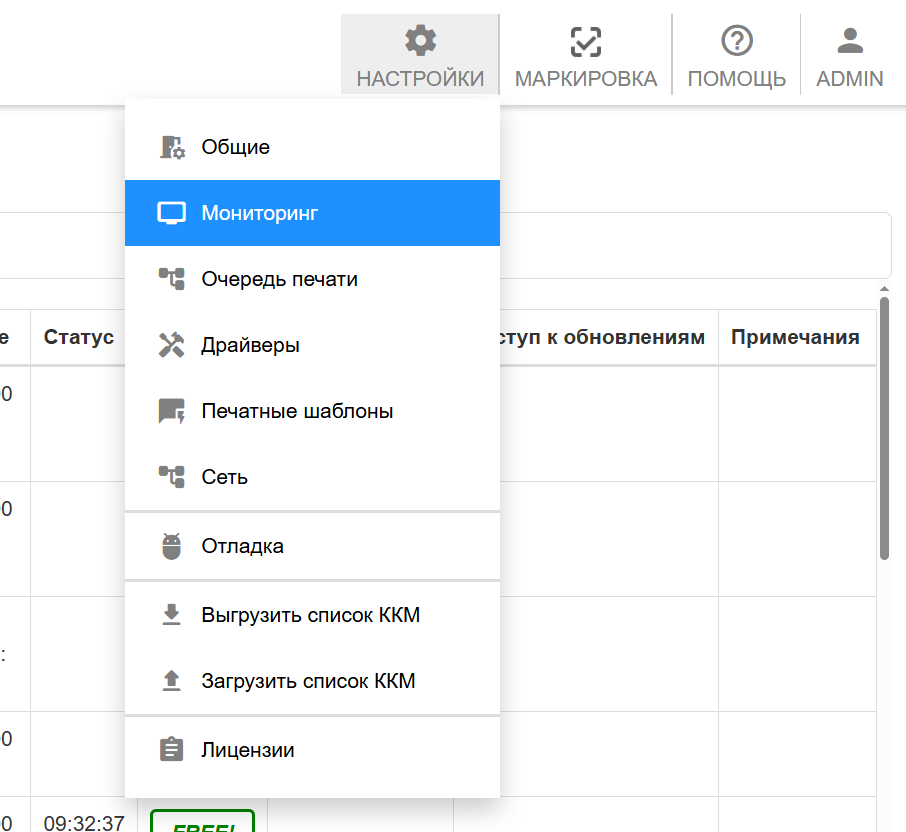Click the upload icon beside Загрузить список ККМ

172,681
